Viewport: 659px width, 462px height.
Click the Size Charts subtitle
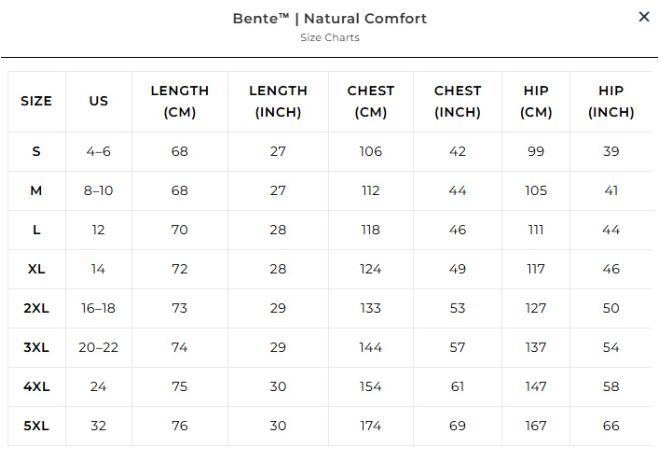(x=330, y=37)
